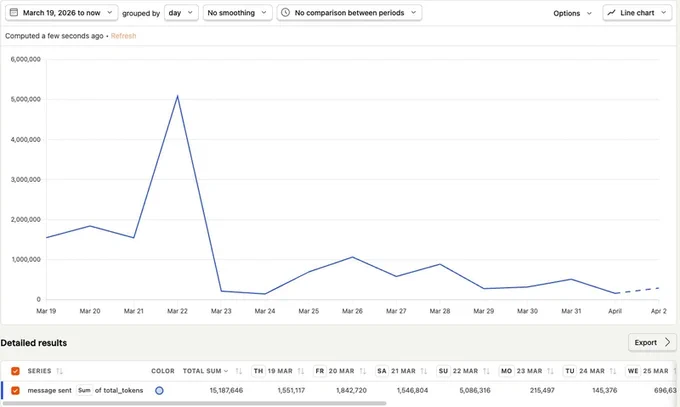The image size is (680, 407).
Task: Click the Sum aggregation tag in series row
Action: click(x=84, y=391)
